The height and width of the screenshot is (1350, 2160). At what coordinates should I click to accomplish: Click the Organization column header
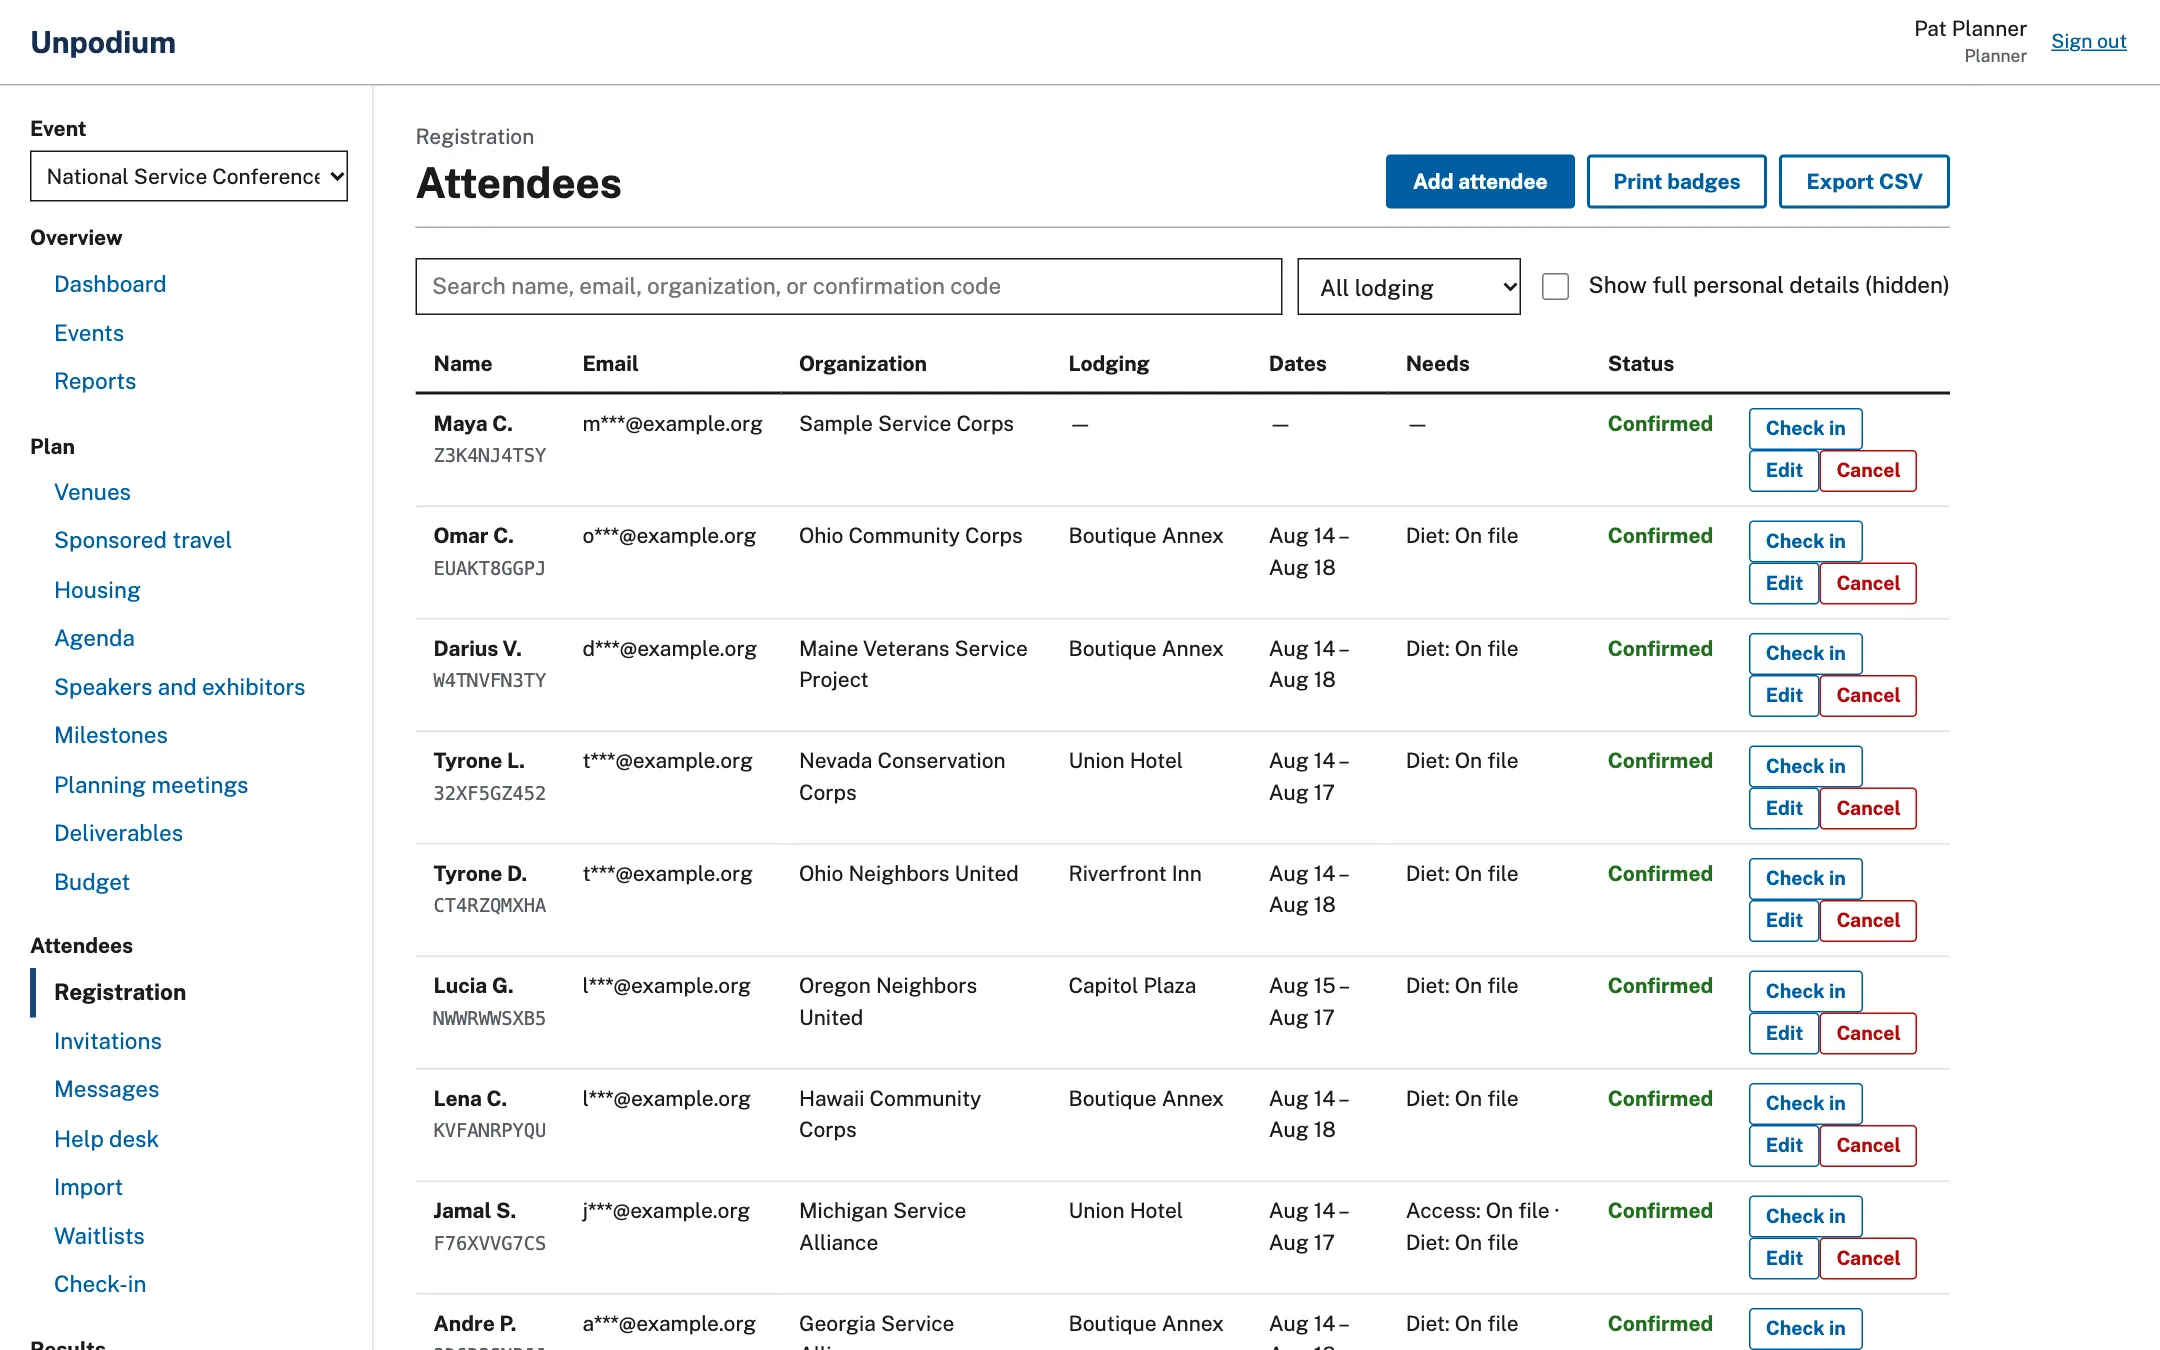point(862,364)
